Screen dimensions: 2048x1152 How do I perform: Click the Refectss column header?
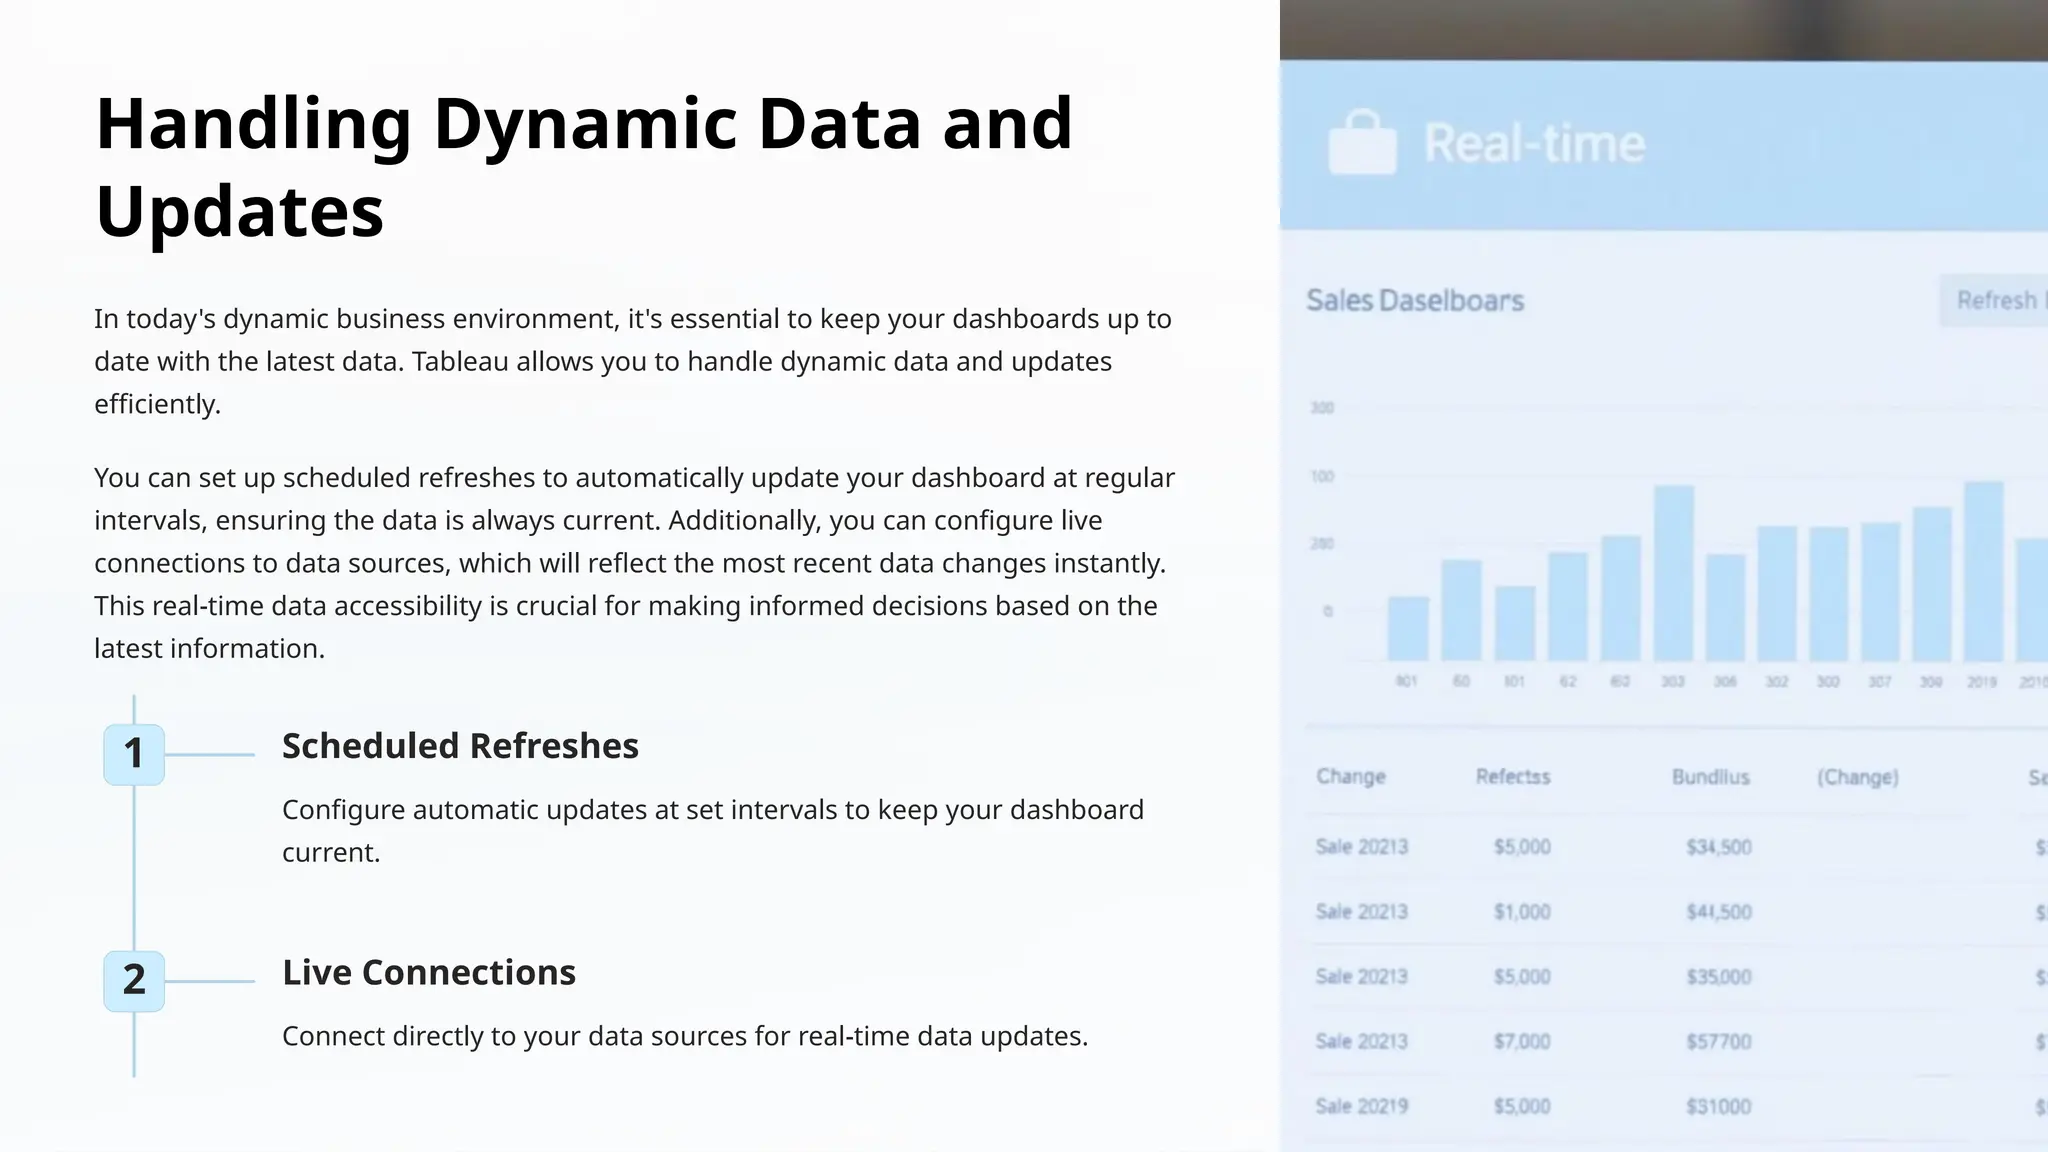point(1513,777)
